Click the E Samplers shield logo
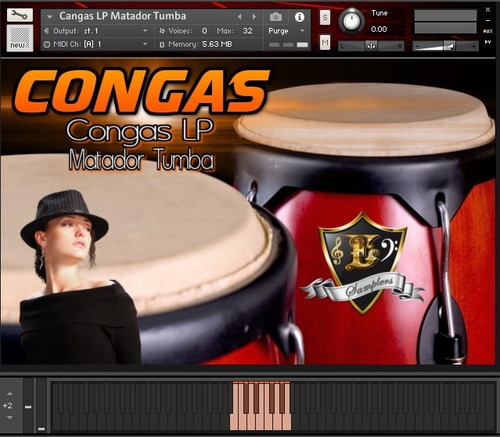Image resolution: width=500 pixels, height=437 pixels. [x=362, y=263]
